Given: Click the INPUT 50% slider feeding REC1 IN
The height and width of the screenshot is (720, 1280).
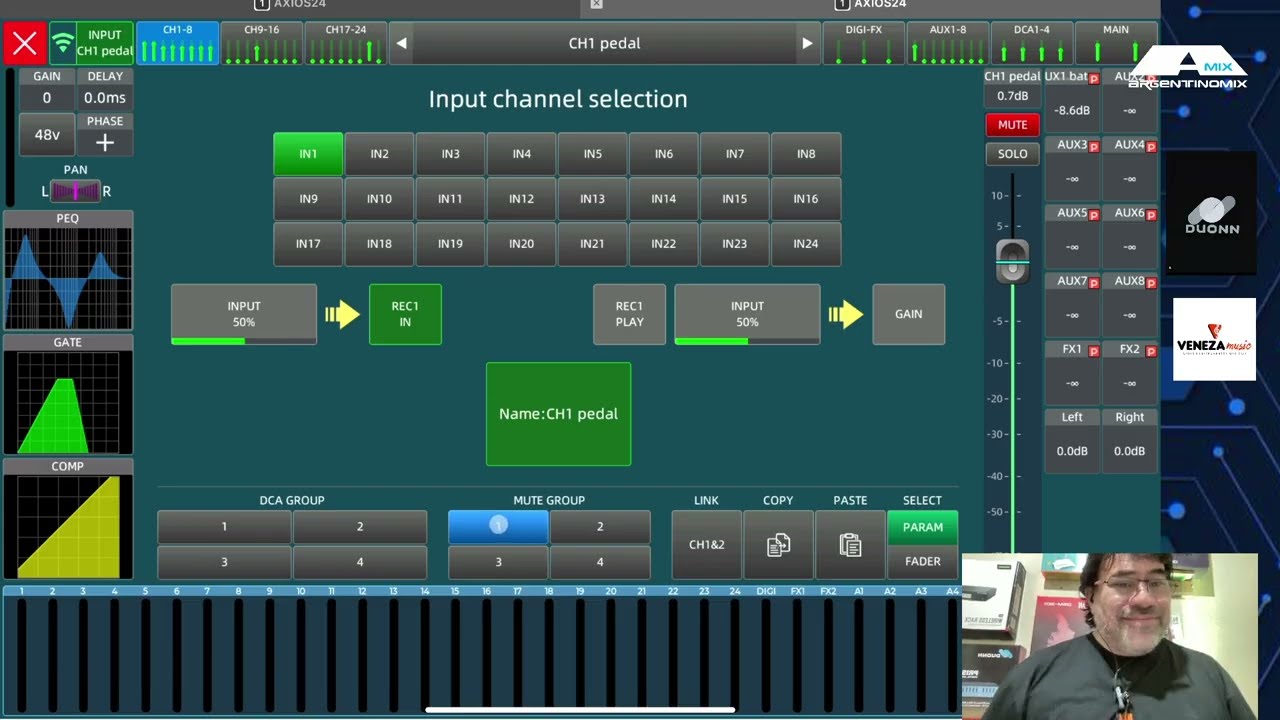Looking at the screenshot, I should [x=244, y=314].
